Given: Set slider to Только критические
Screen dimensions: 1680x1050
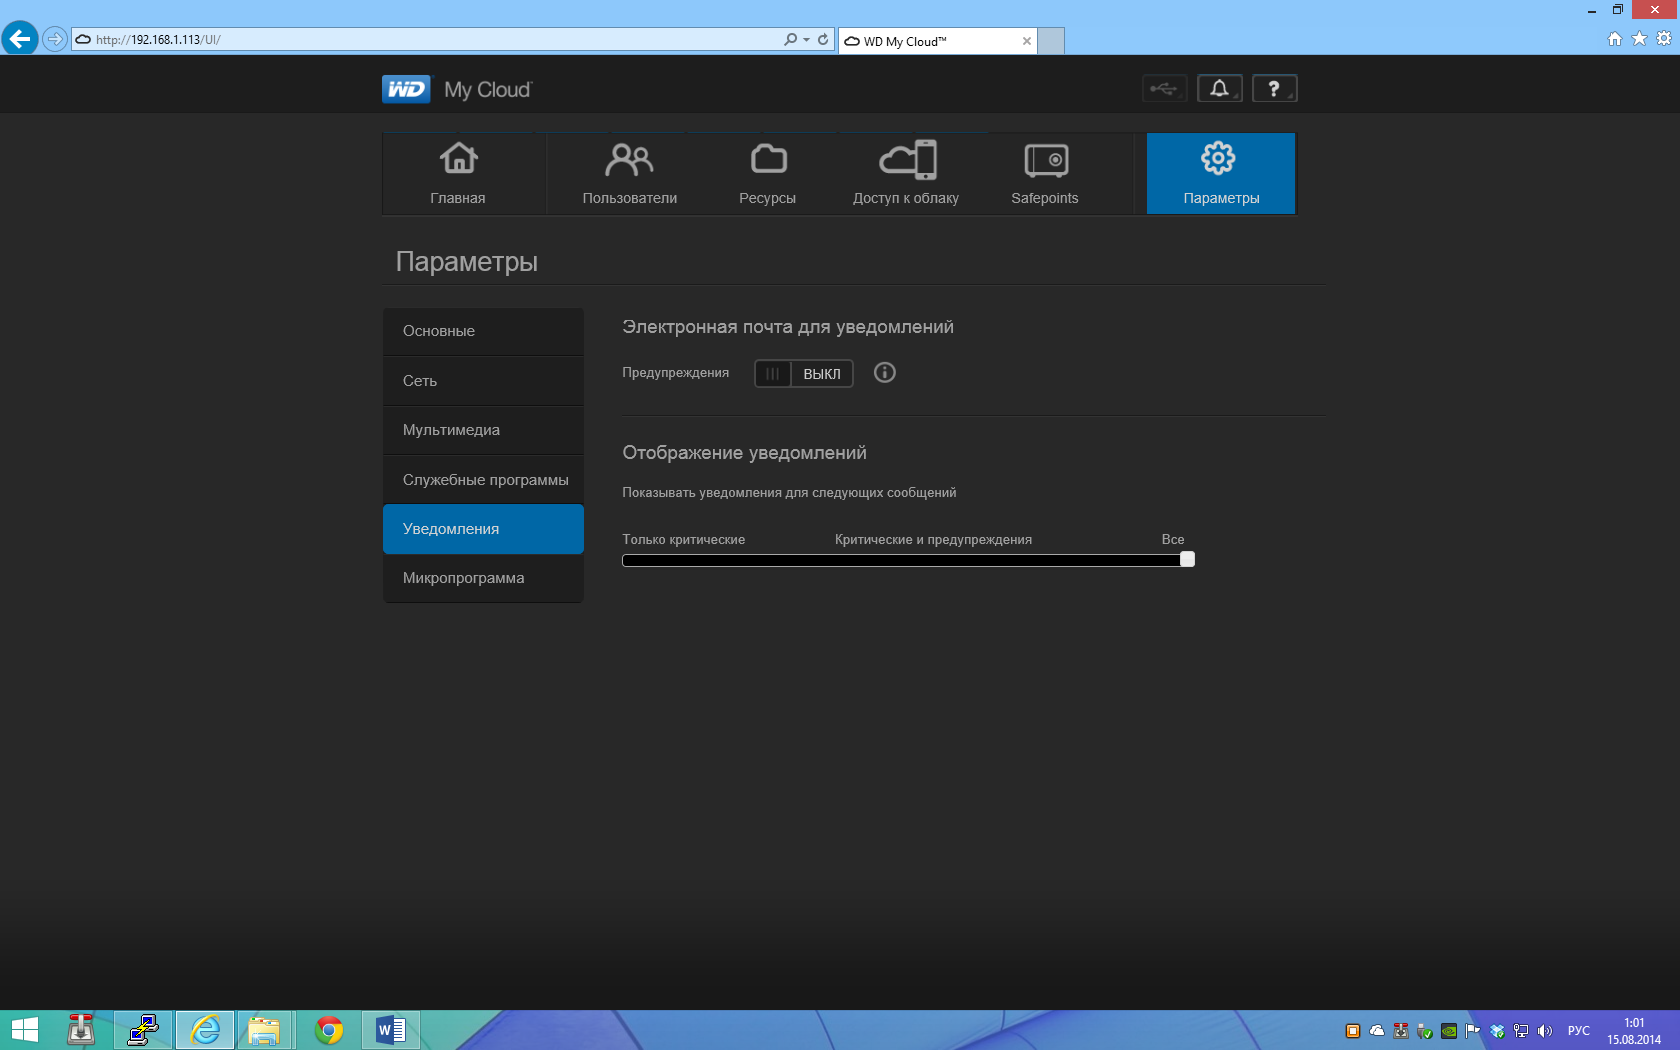Looking at the screenshot, I should [684, 540].
